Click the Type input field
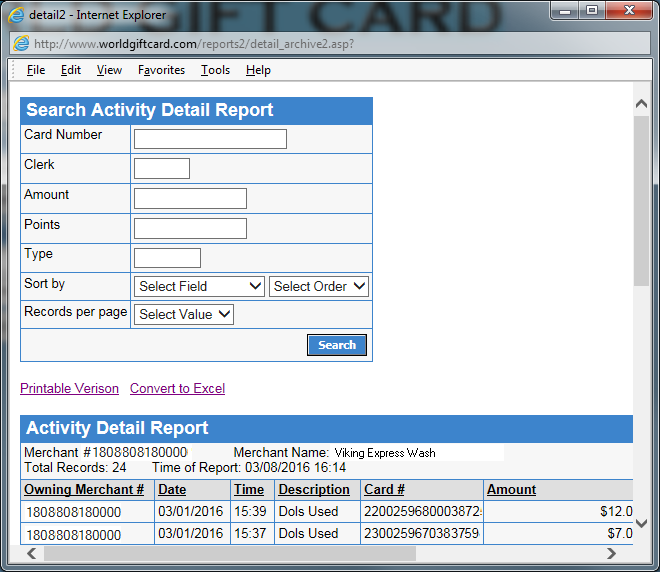This screenshot has height=572, width=660. point(167,258)
